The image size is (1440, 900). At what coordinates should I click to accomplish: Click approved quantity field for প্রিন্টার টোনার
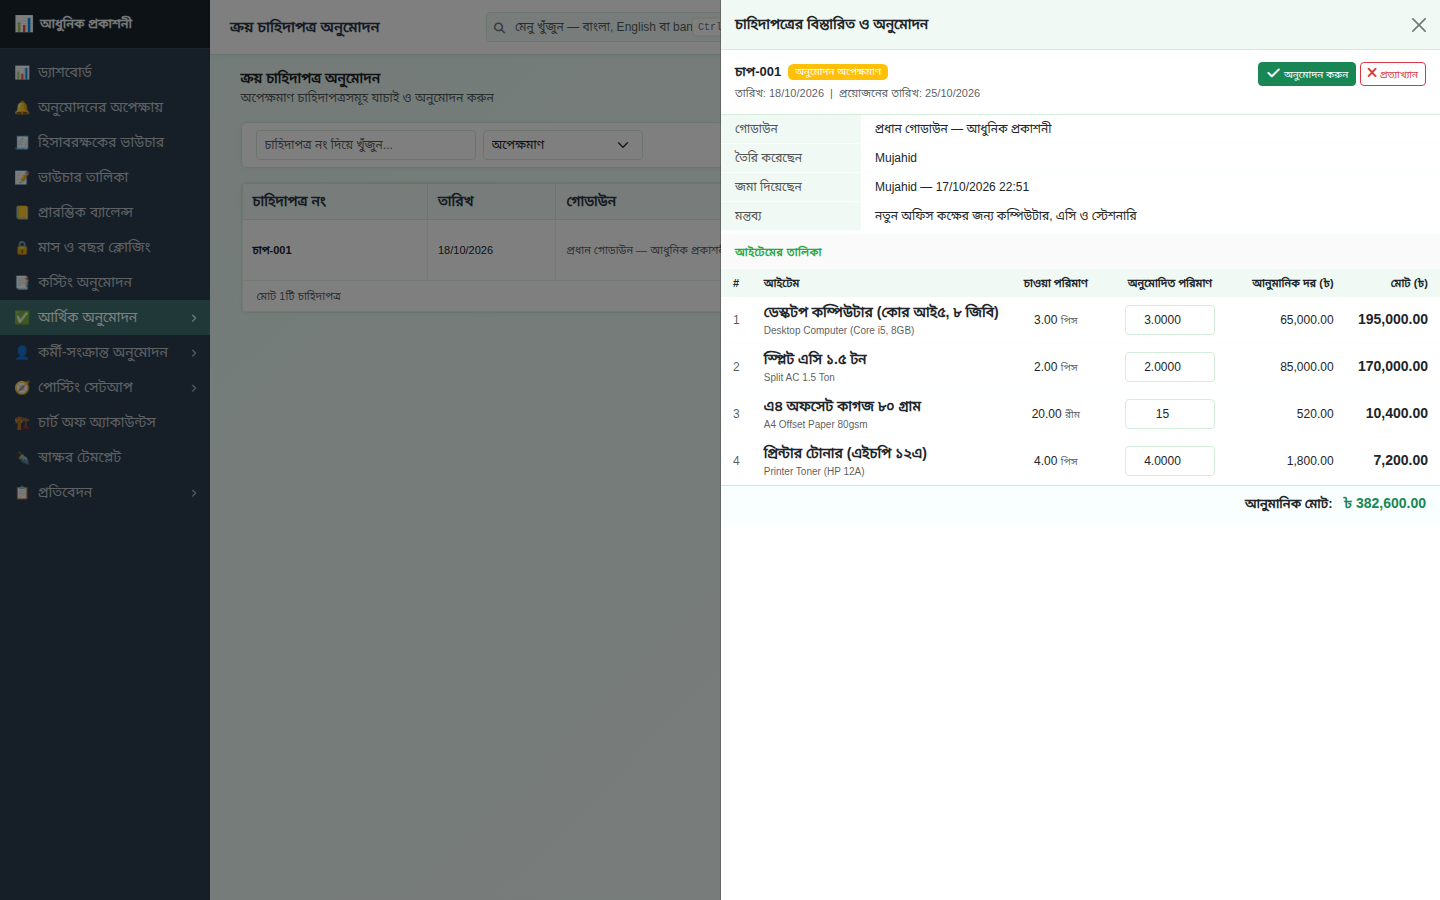pyautogui.click(x=1169, y=461)
